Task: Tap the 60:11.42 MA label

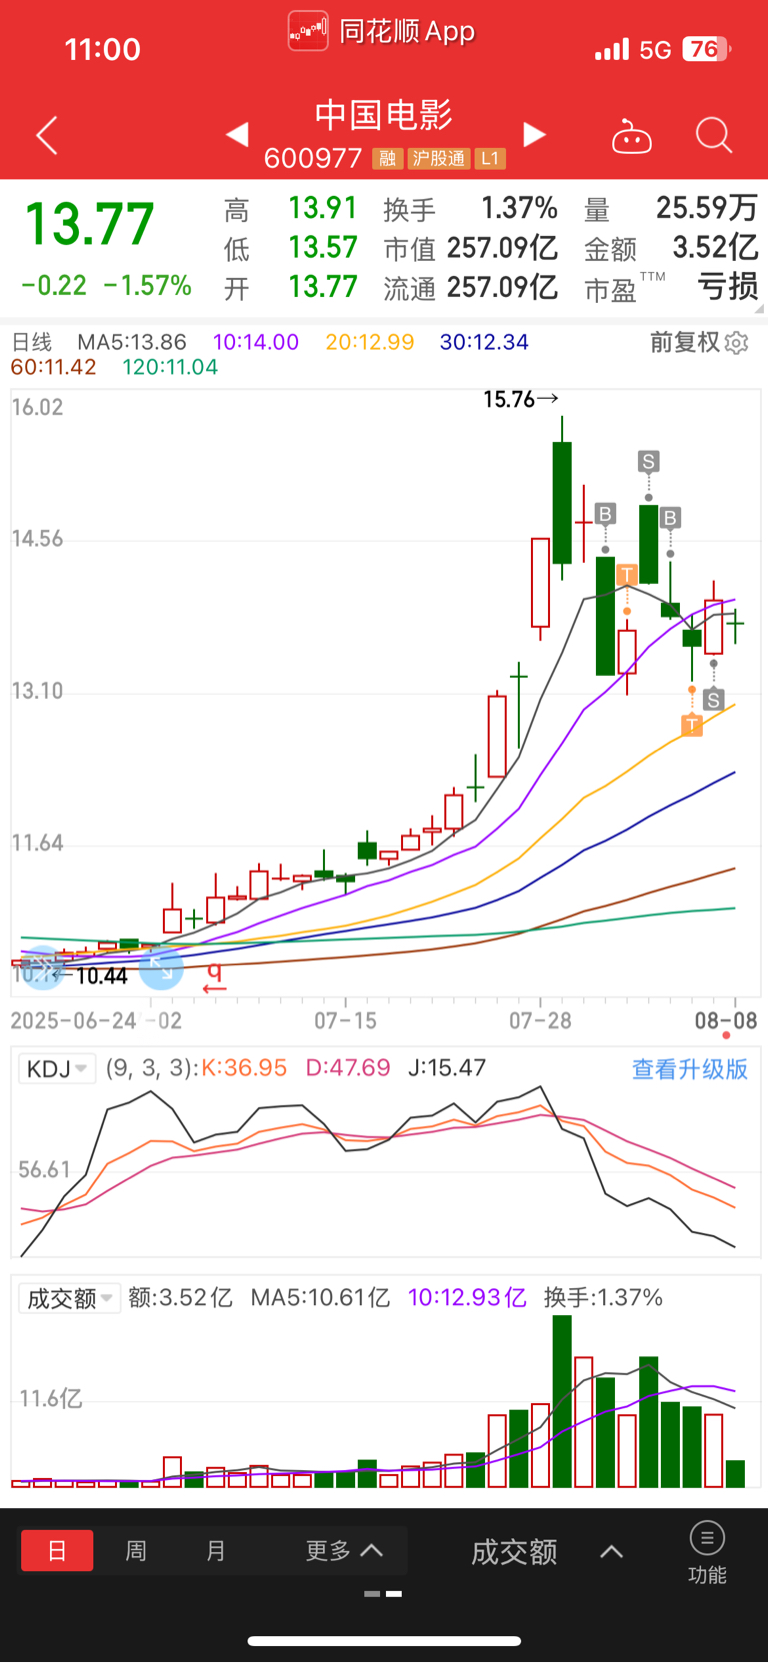Action: pos(53,367)
